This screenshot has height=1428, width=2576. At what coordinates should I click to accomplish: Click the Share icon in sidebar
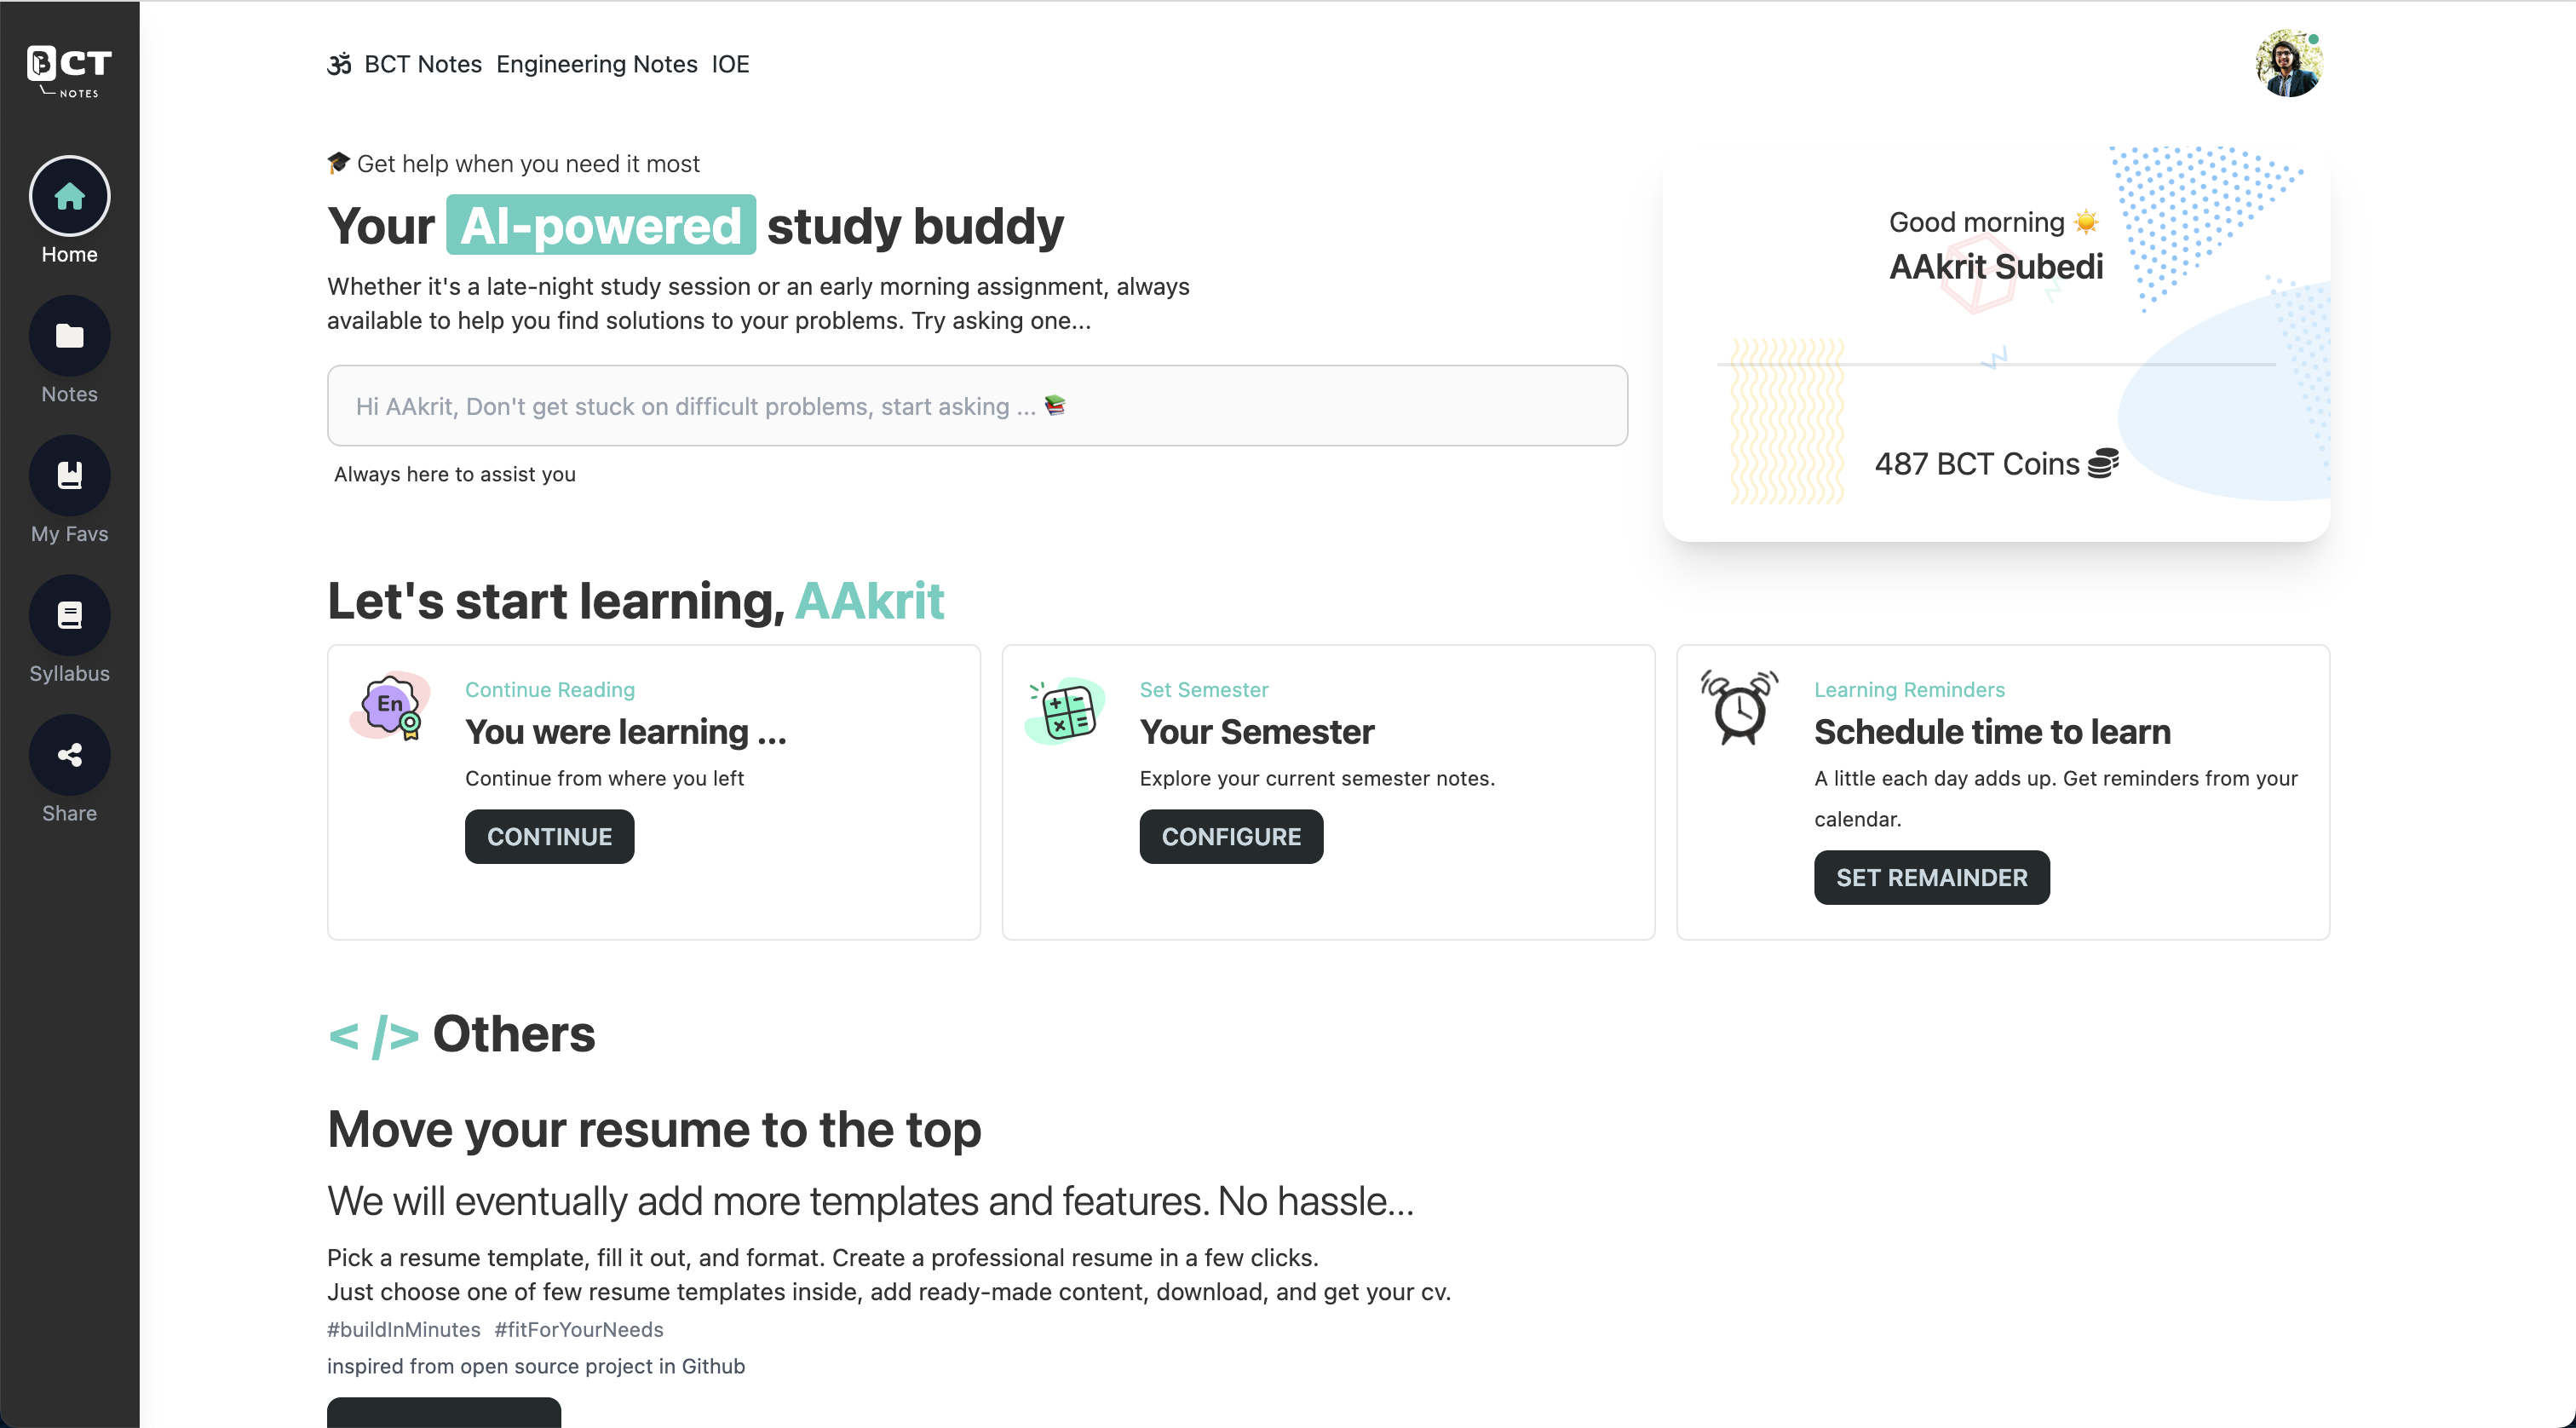(x=69, y=755)
